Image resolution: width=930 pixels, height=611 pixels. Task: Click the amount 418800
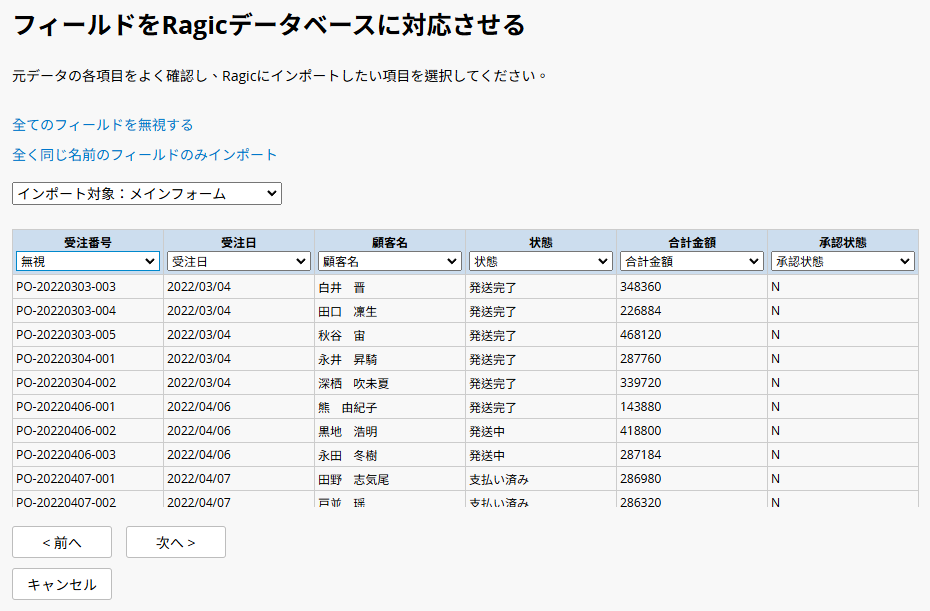(x=641, y=431)
